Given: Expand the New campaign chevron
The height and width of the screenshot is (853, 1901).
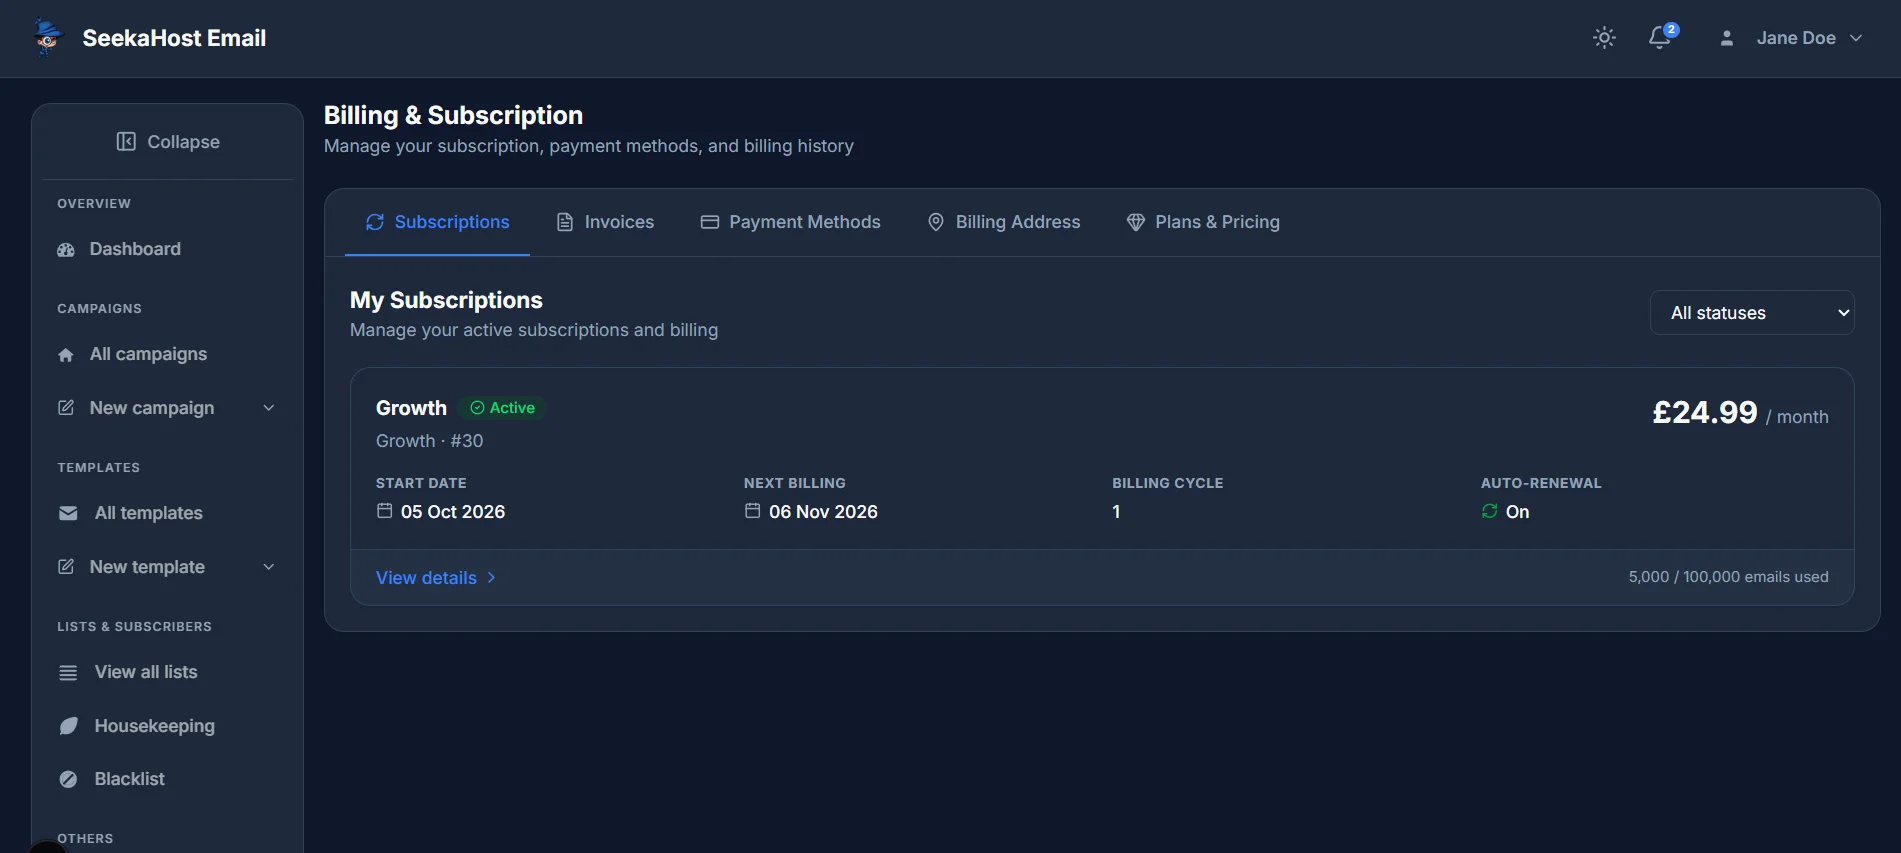Looking at the screenshot, I should 268,408.
